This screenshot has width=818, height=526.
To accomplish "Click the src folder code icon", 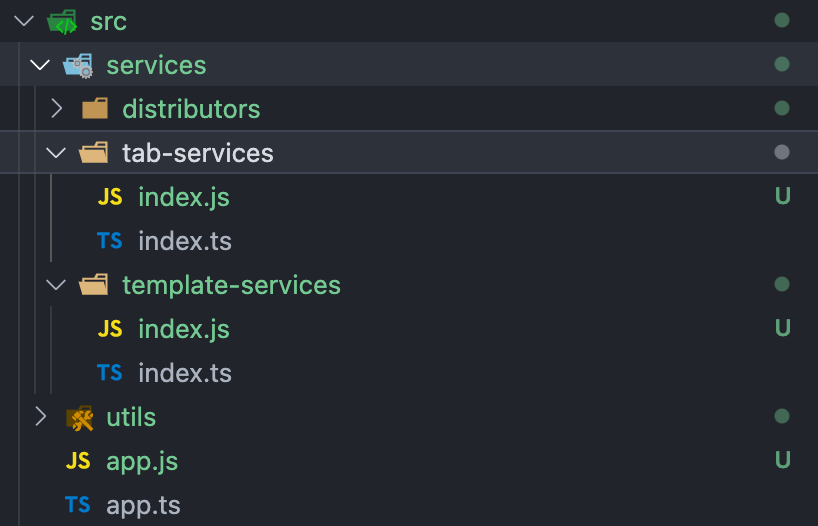I will coord(62,21).
